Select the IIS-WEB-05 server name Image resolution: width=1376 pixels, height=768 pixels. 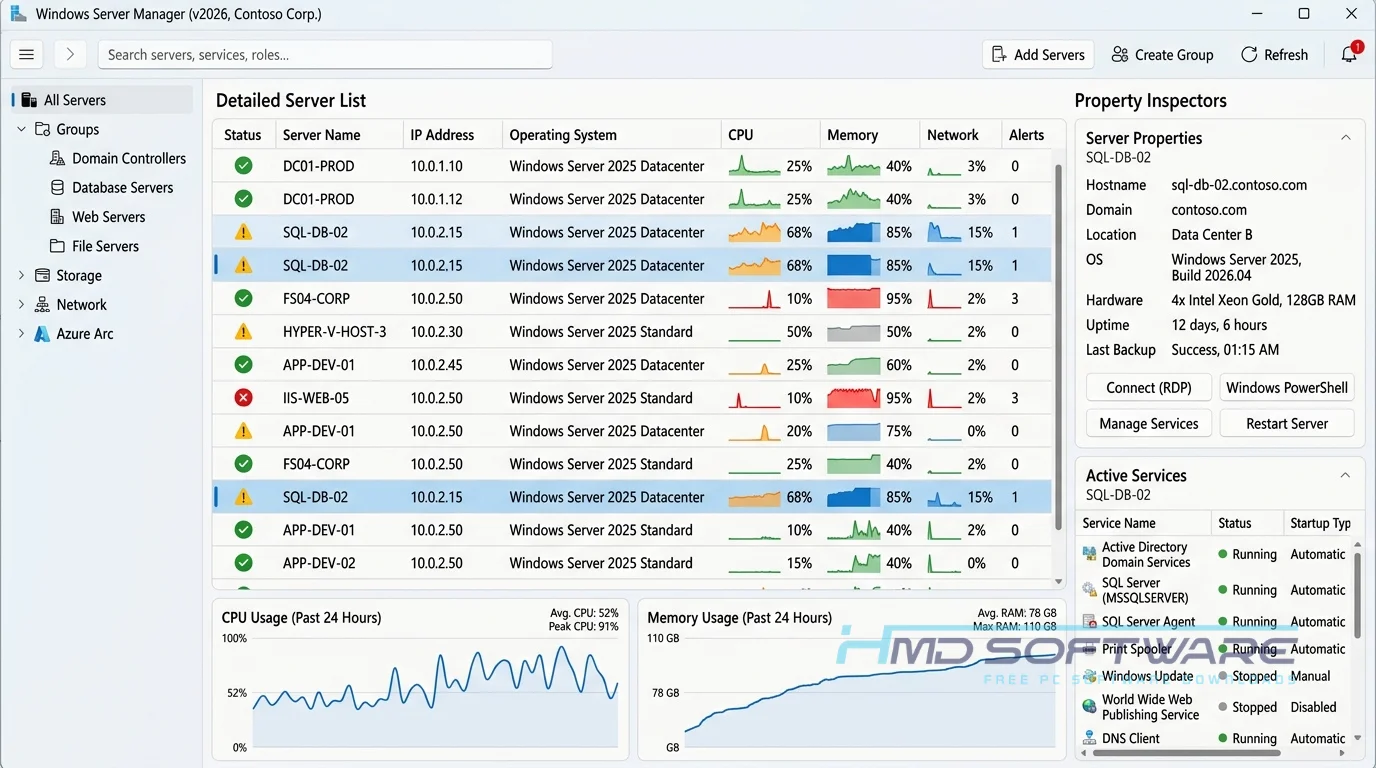click(x=316, y=398)
